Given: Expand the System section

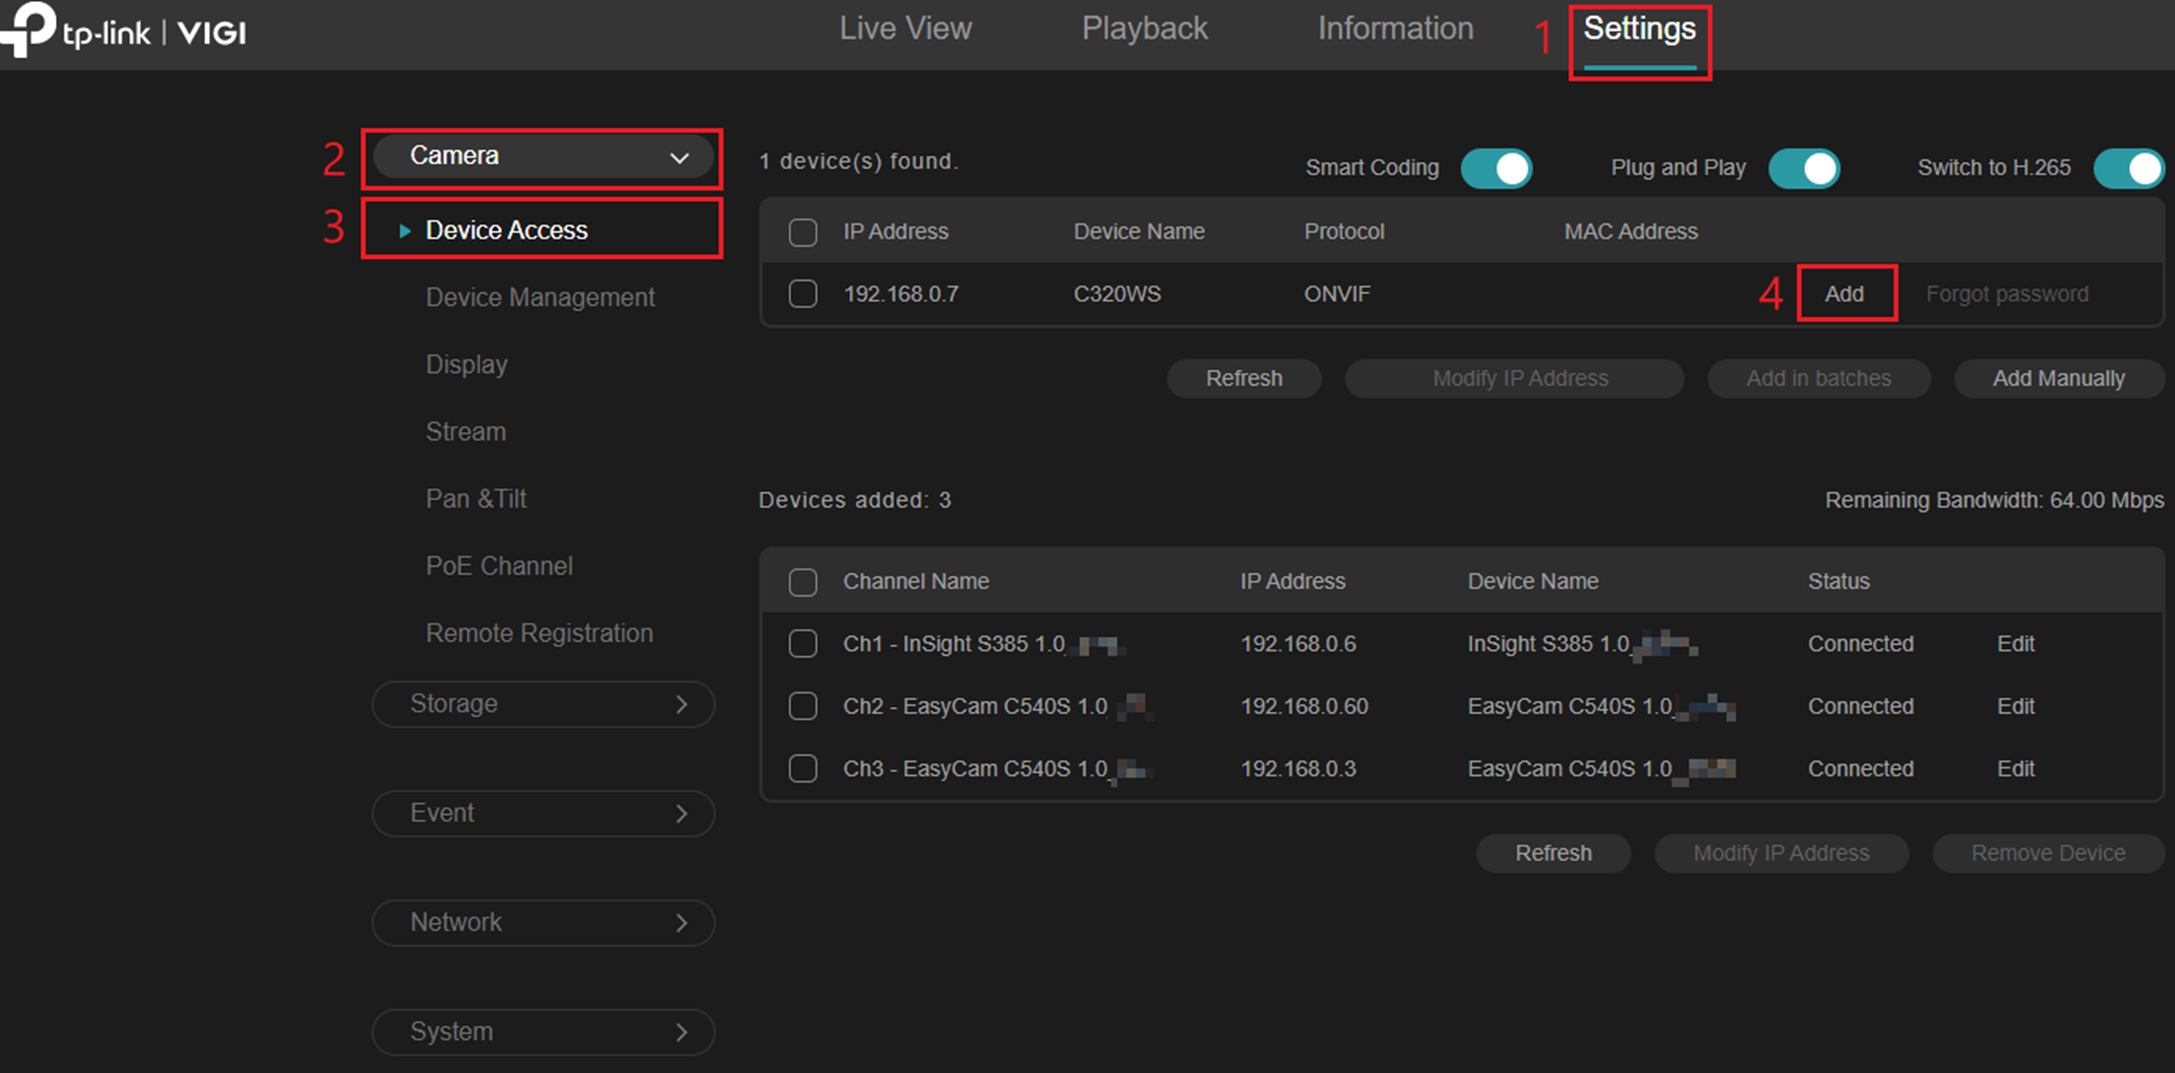Looking at the screenshot, I should coord(542,1031).
